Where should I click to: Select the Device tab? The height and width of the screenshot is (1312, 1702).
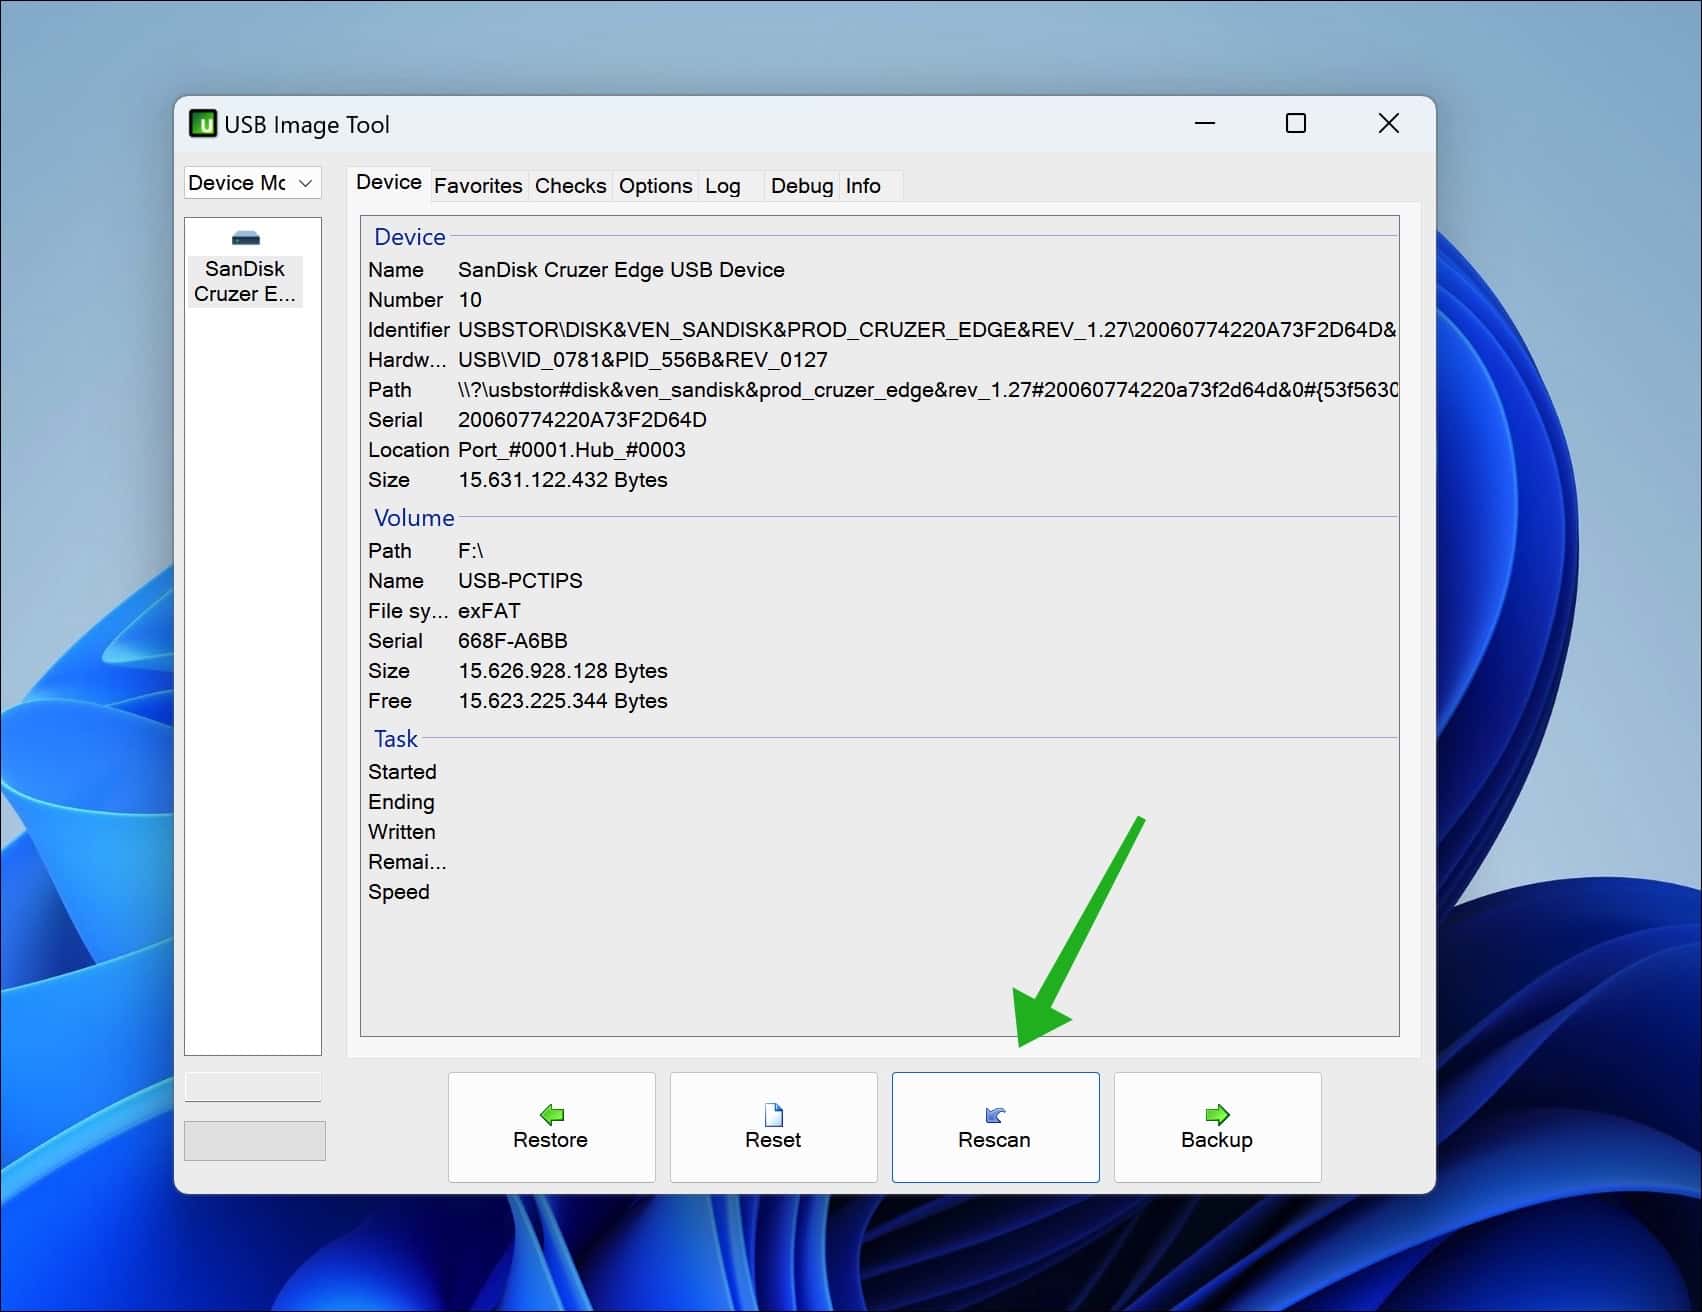coord(389,183)
